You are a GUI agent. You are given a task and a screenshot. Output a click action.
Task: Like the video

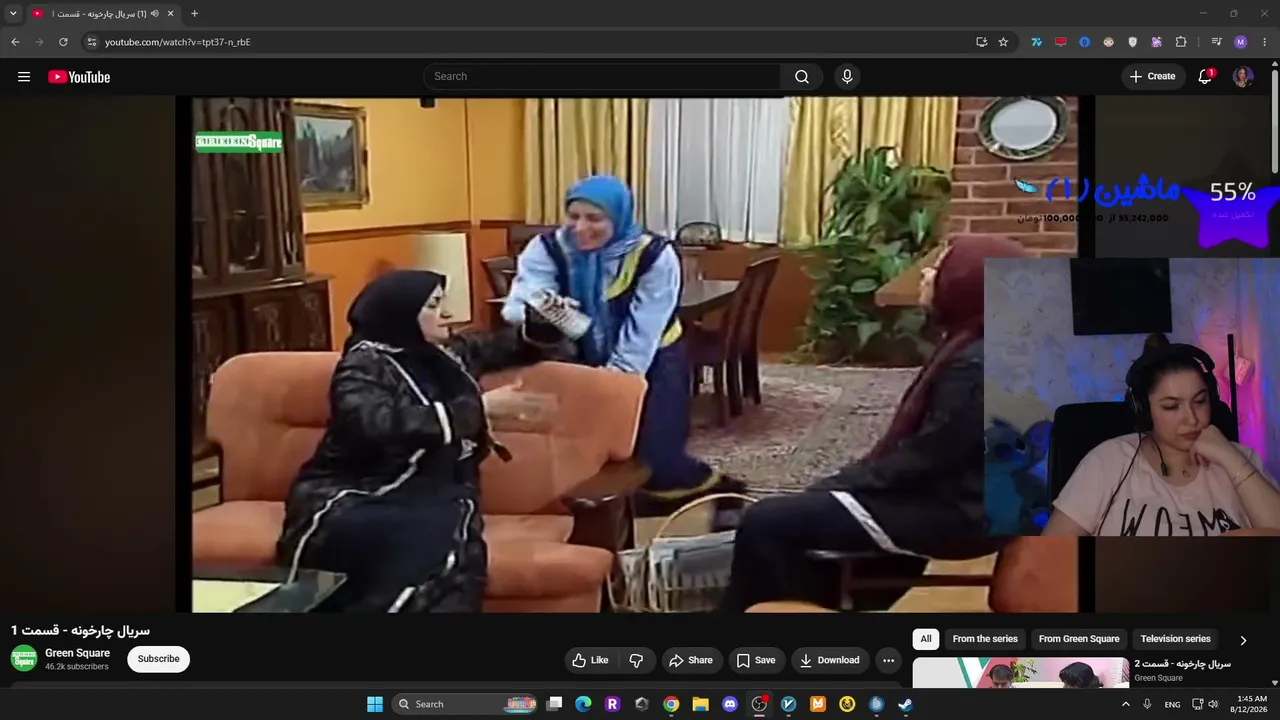coord(590,660)
